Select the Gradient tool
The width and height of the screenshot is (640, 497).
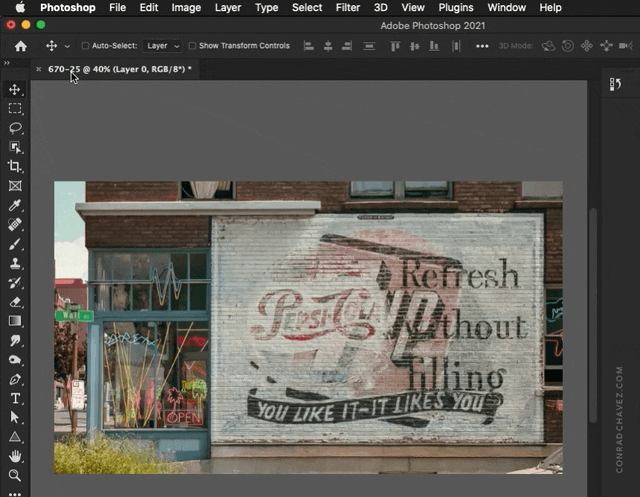click(x=15, y=321)
